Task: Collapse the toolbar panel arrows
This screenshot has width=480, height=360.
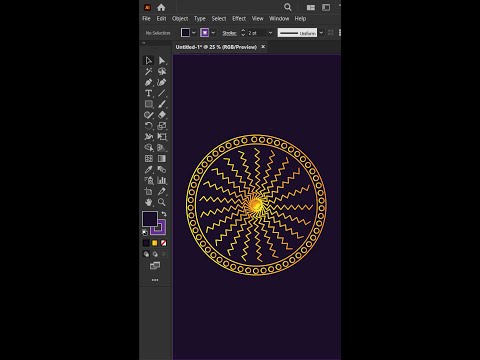Action: (x=144, y=43)
